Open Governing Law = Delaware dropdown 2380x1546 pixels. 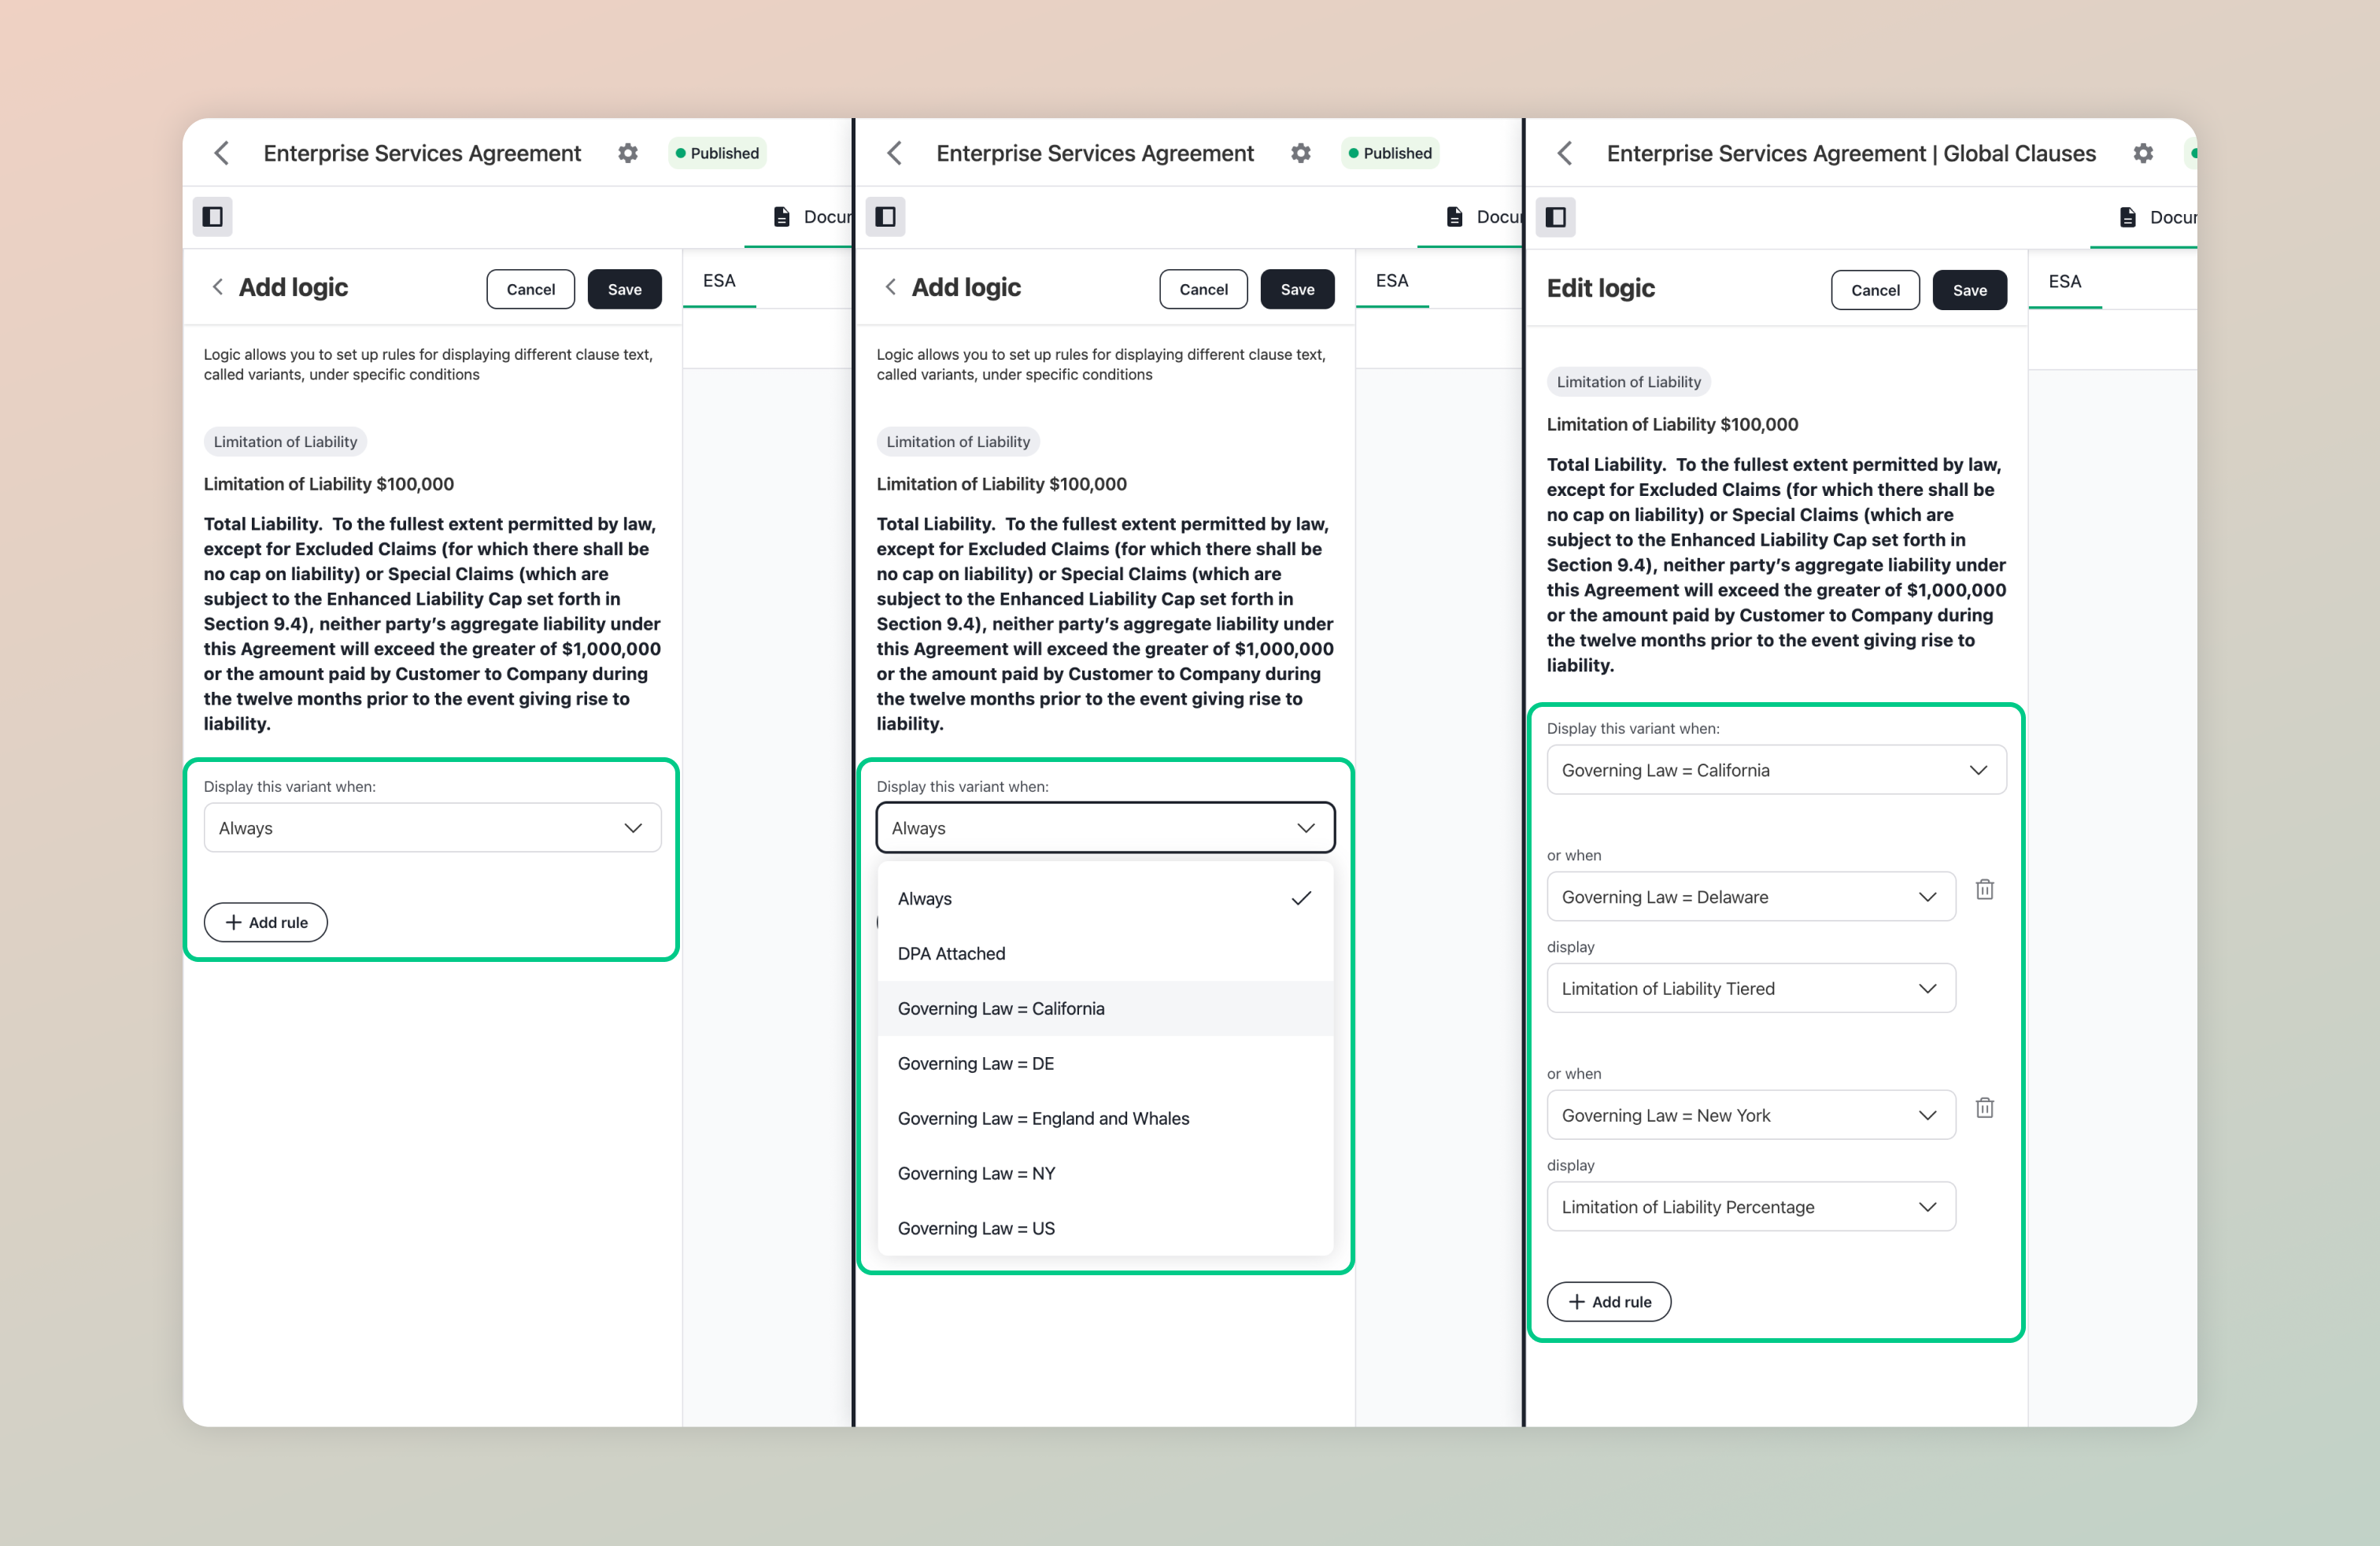pyautogui.click(x=1751, y=897)
